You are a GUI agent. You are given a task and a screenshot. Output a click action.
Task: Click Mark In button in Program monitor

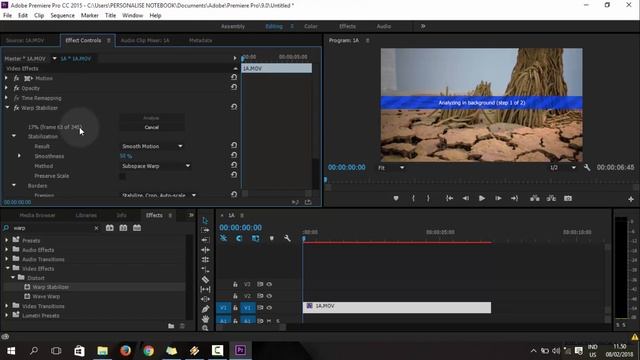[x=413, y=198]
